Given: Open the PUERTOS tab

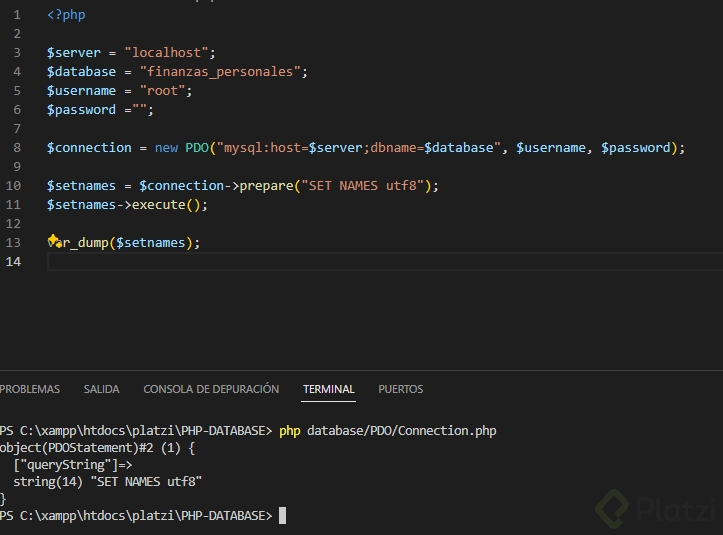Looking at the screenshot, I should 400,389.
